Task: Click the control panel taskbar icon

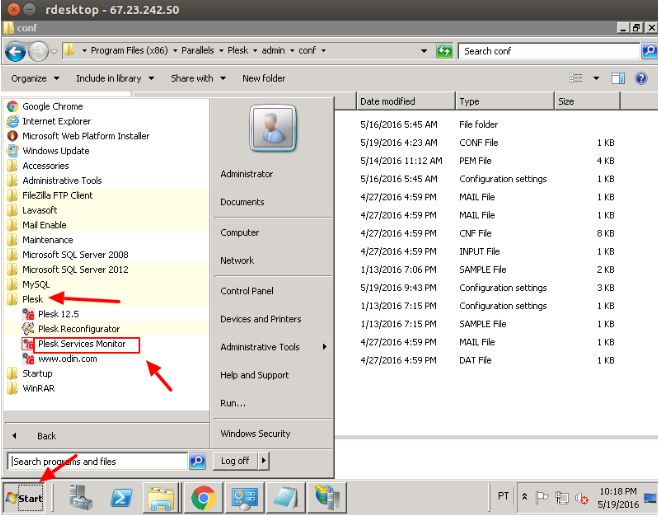Action: pos(245,498)
